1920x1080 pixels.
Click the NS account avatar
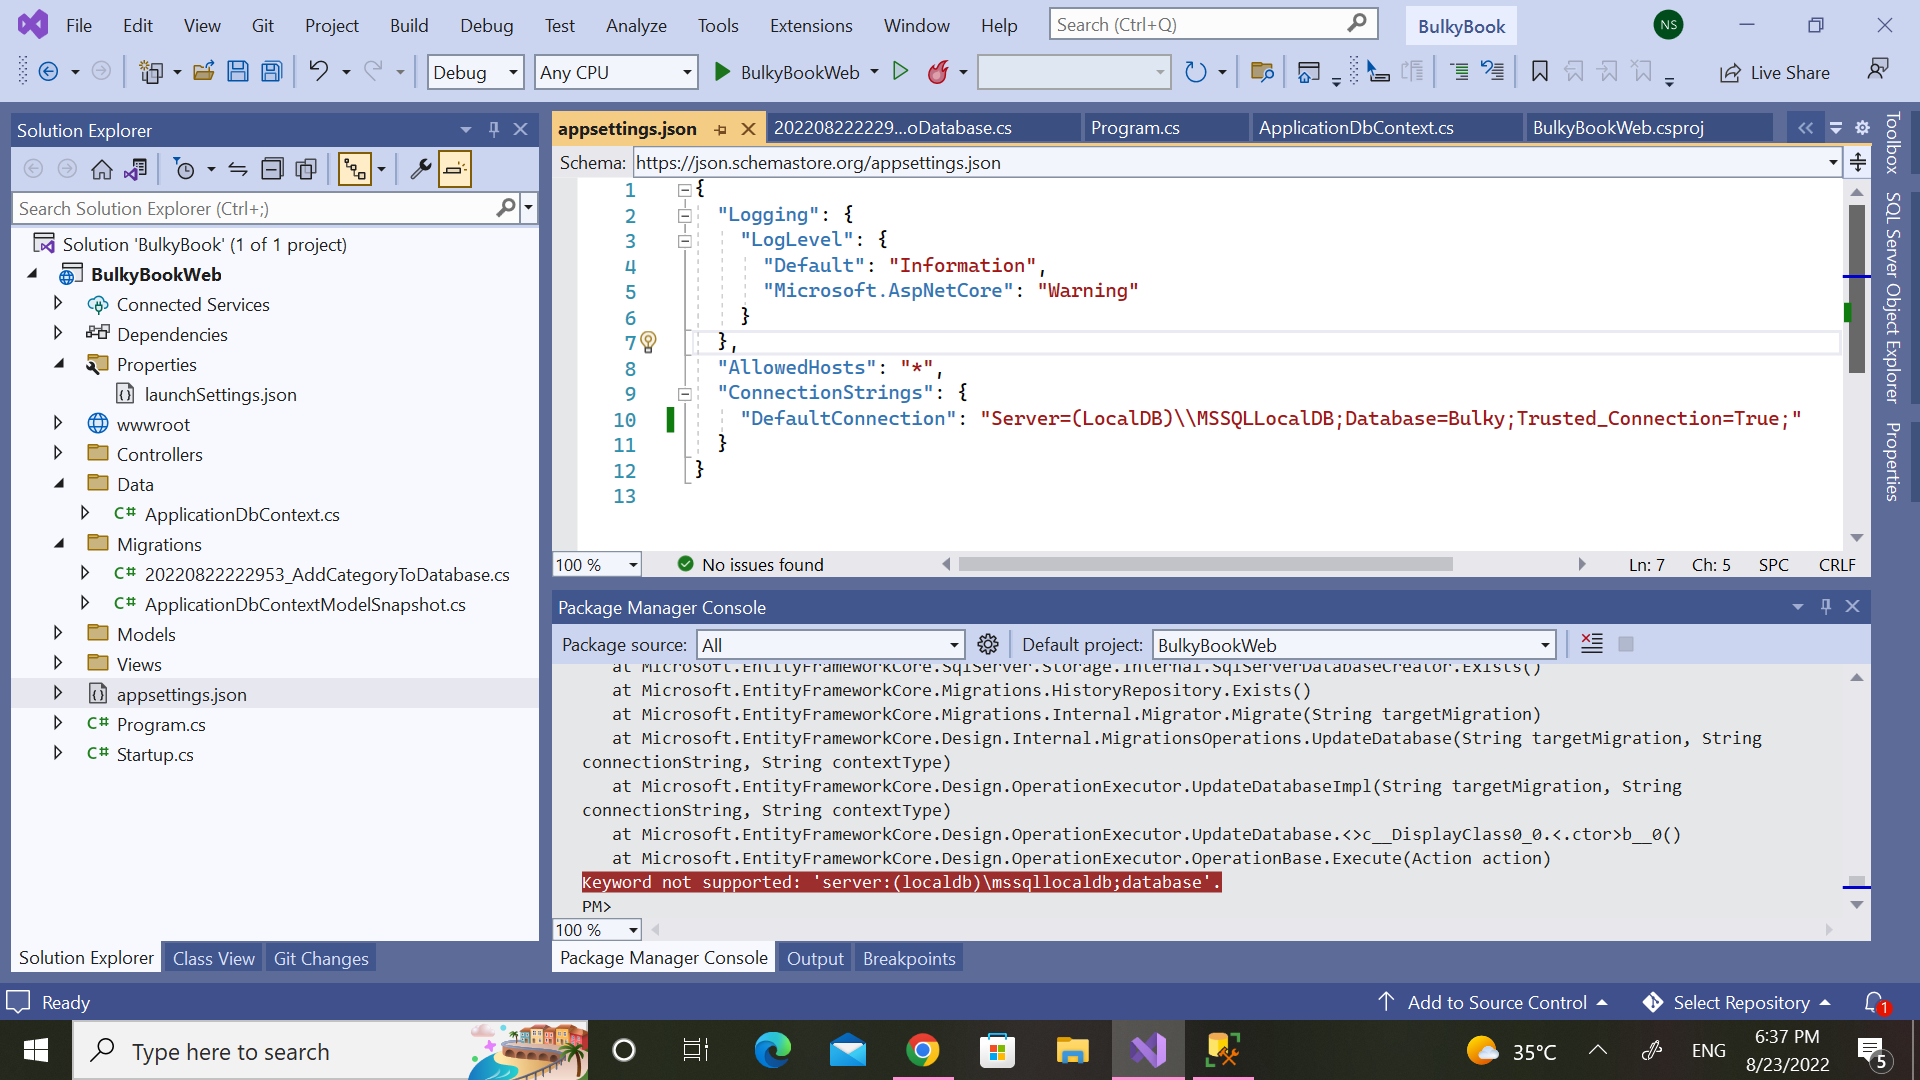(x=1668, y=25)
